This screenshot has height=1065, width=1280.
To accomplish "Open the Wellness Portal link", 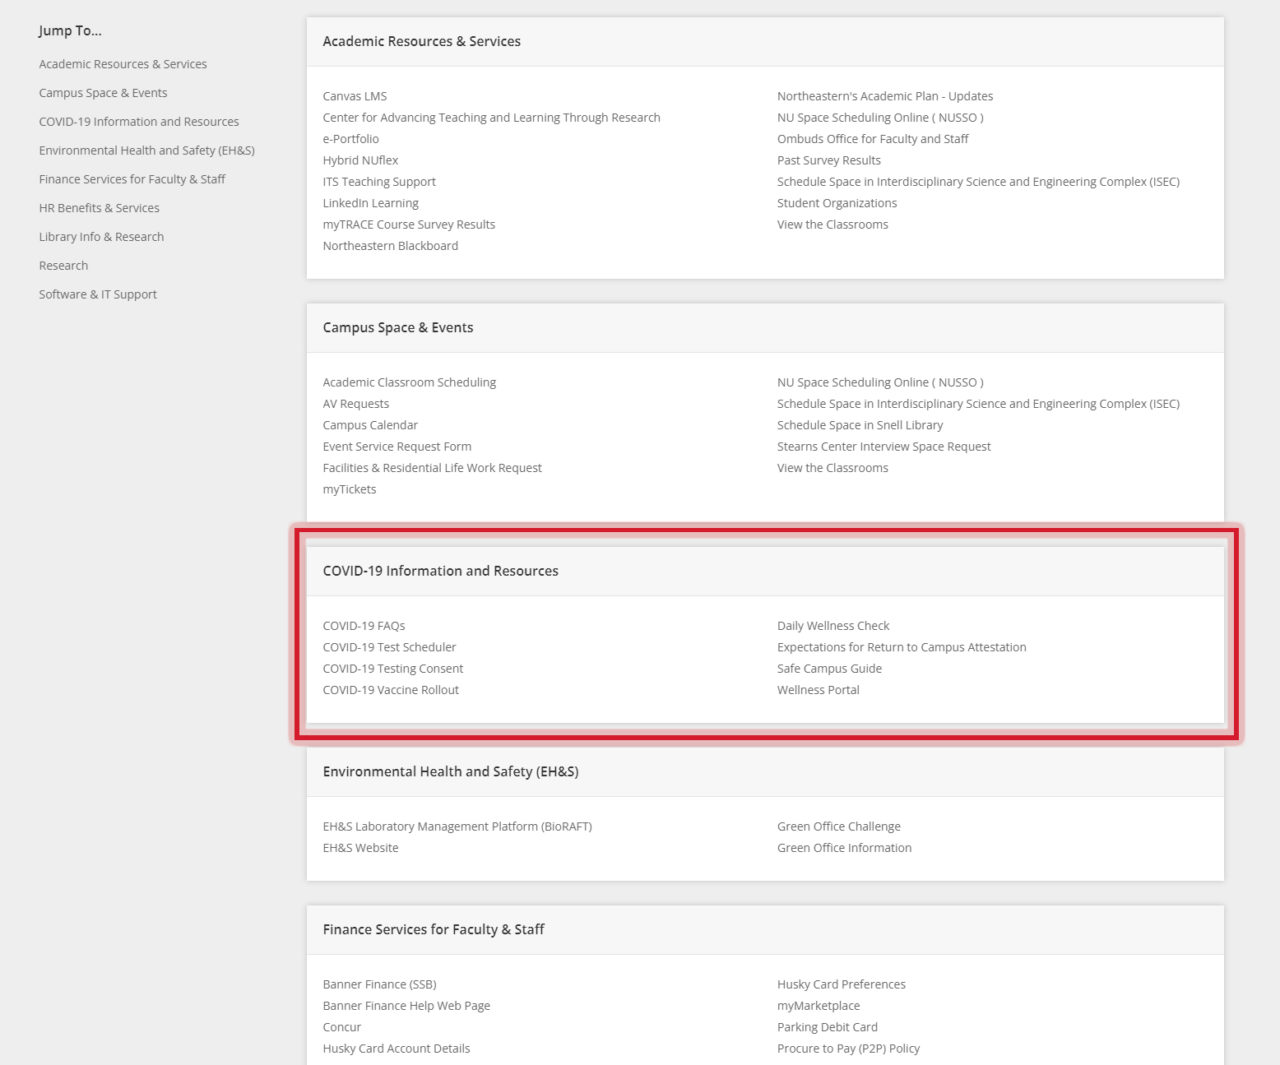I will pos(818,690).
